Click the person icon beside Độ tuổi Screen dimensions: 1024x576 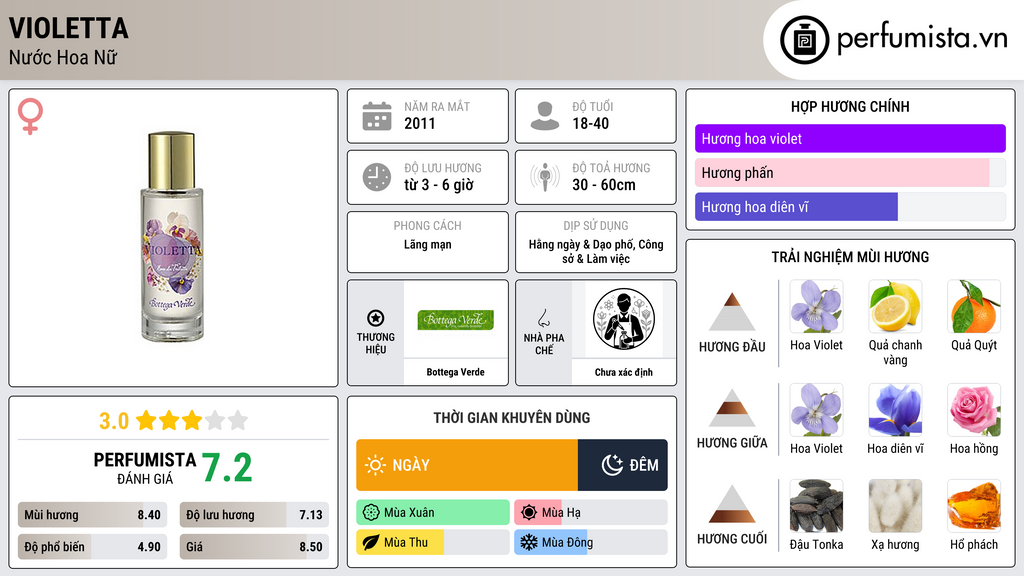click(x=545, y=116)
